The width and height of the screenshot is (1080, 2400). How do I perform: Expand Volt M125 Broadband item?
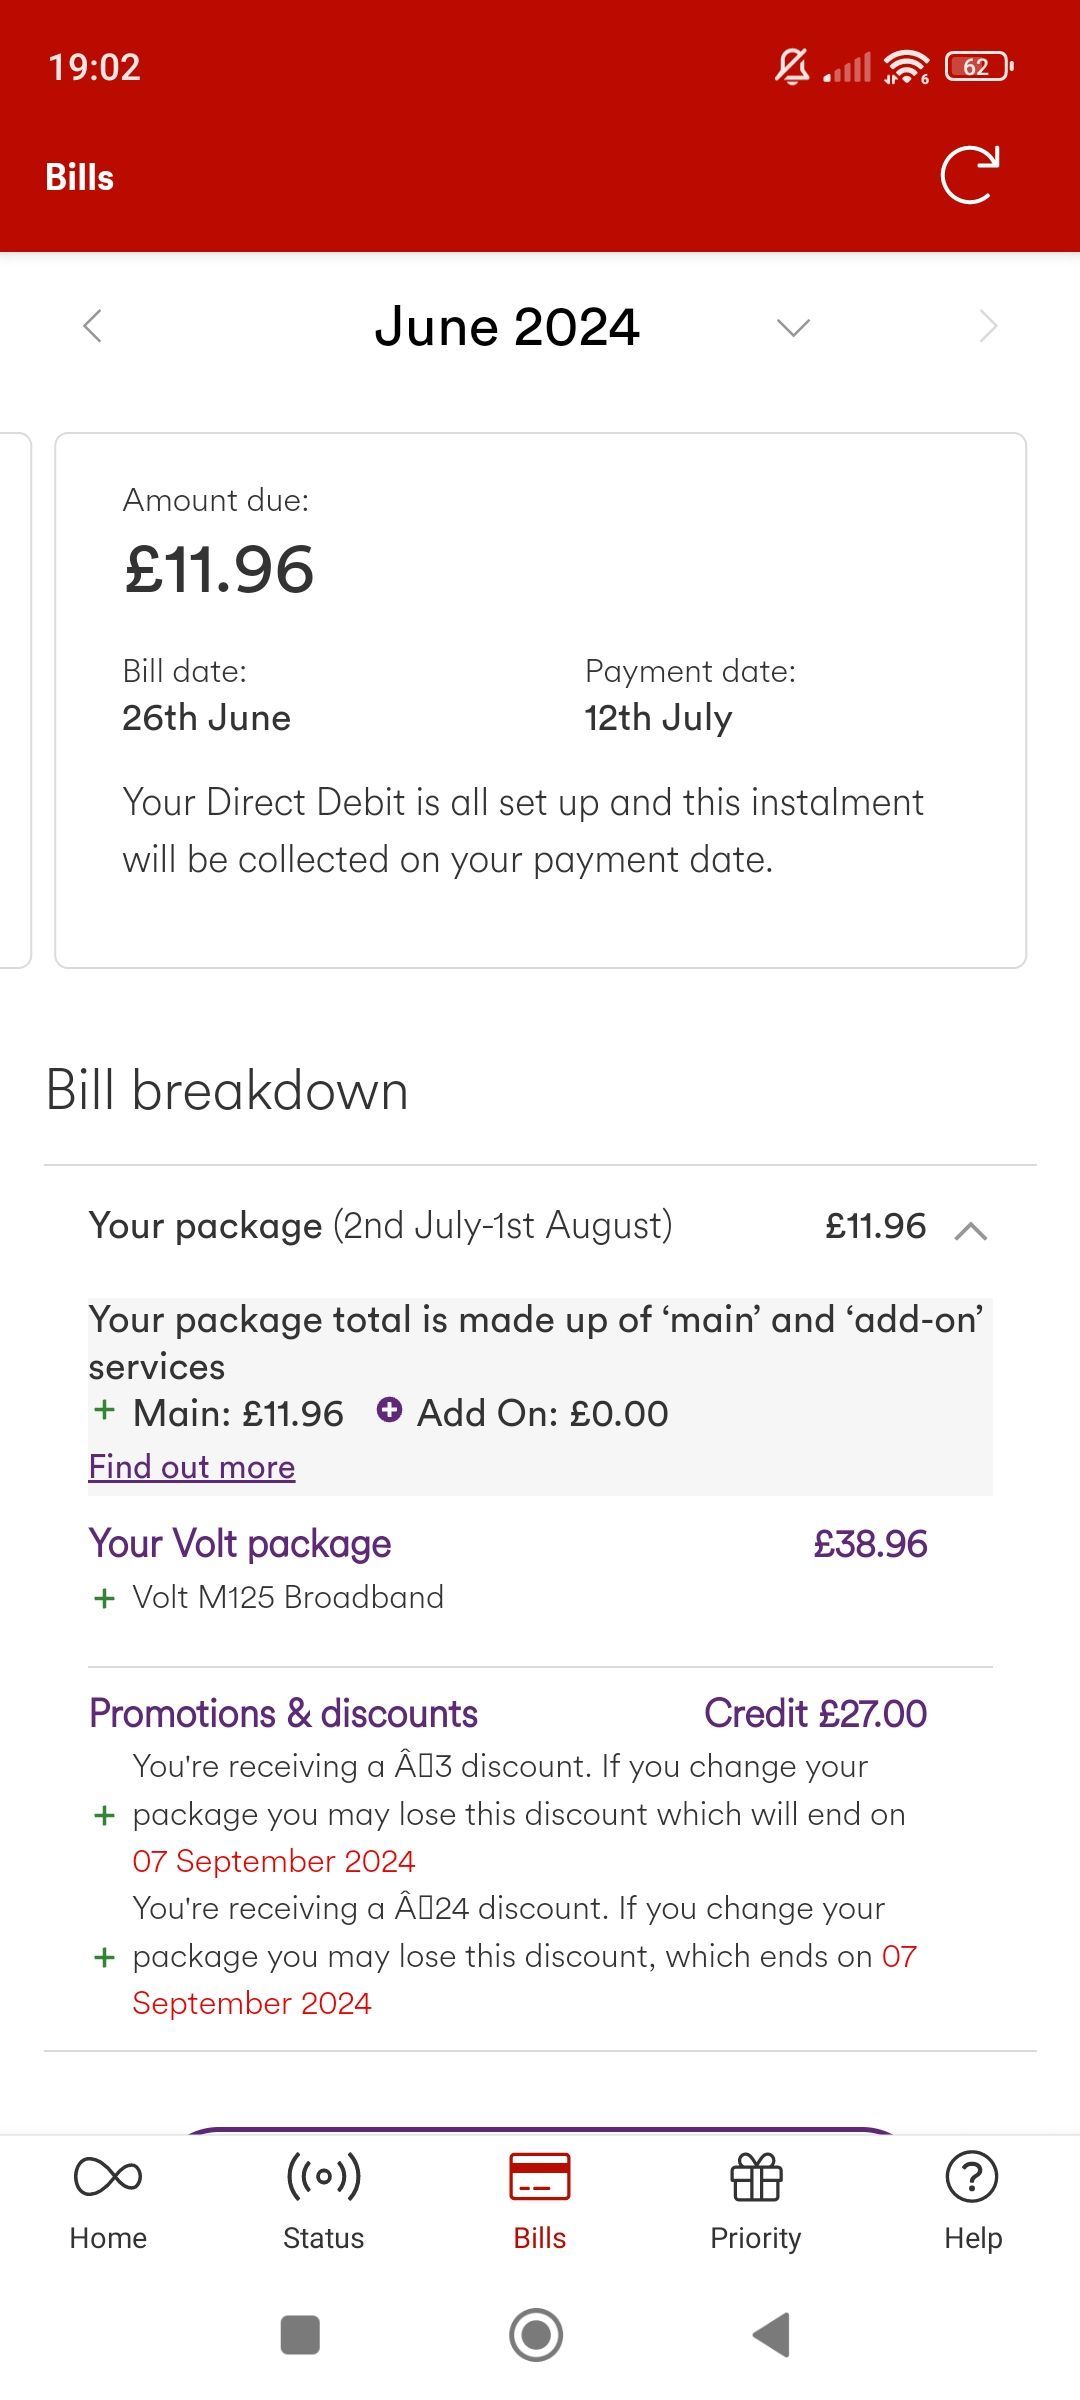tap(104, 1598)
